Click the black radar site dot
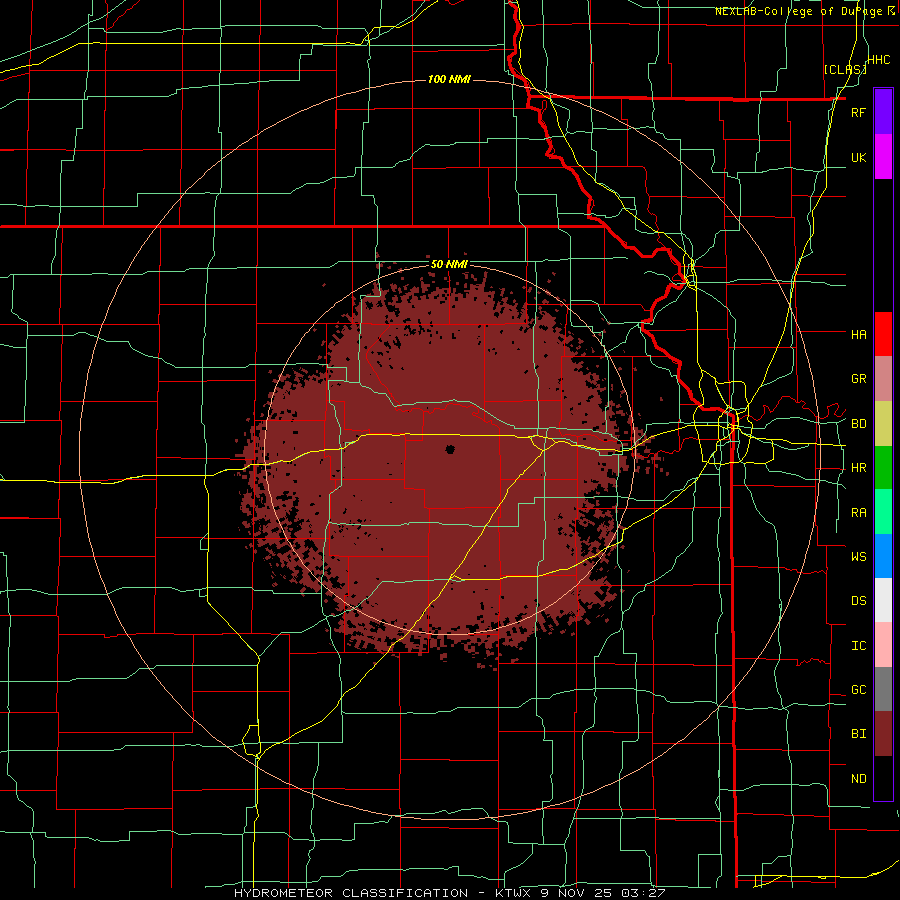Screen dimensions: 900x900 (450, 449)
